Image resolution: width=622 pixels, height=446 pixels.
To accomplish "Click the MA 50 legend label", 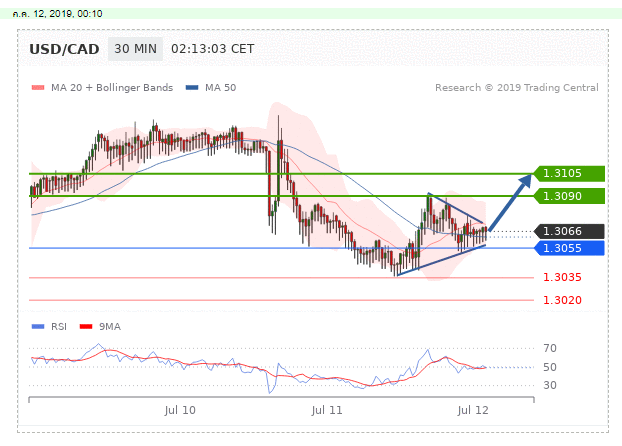I will click(221, 88).
